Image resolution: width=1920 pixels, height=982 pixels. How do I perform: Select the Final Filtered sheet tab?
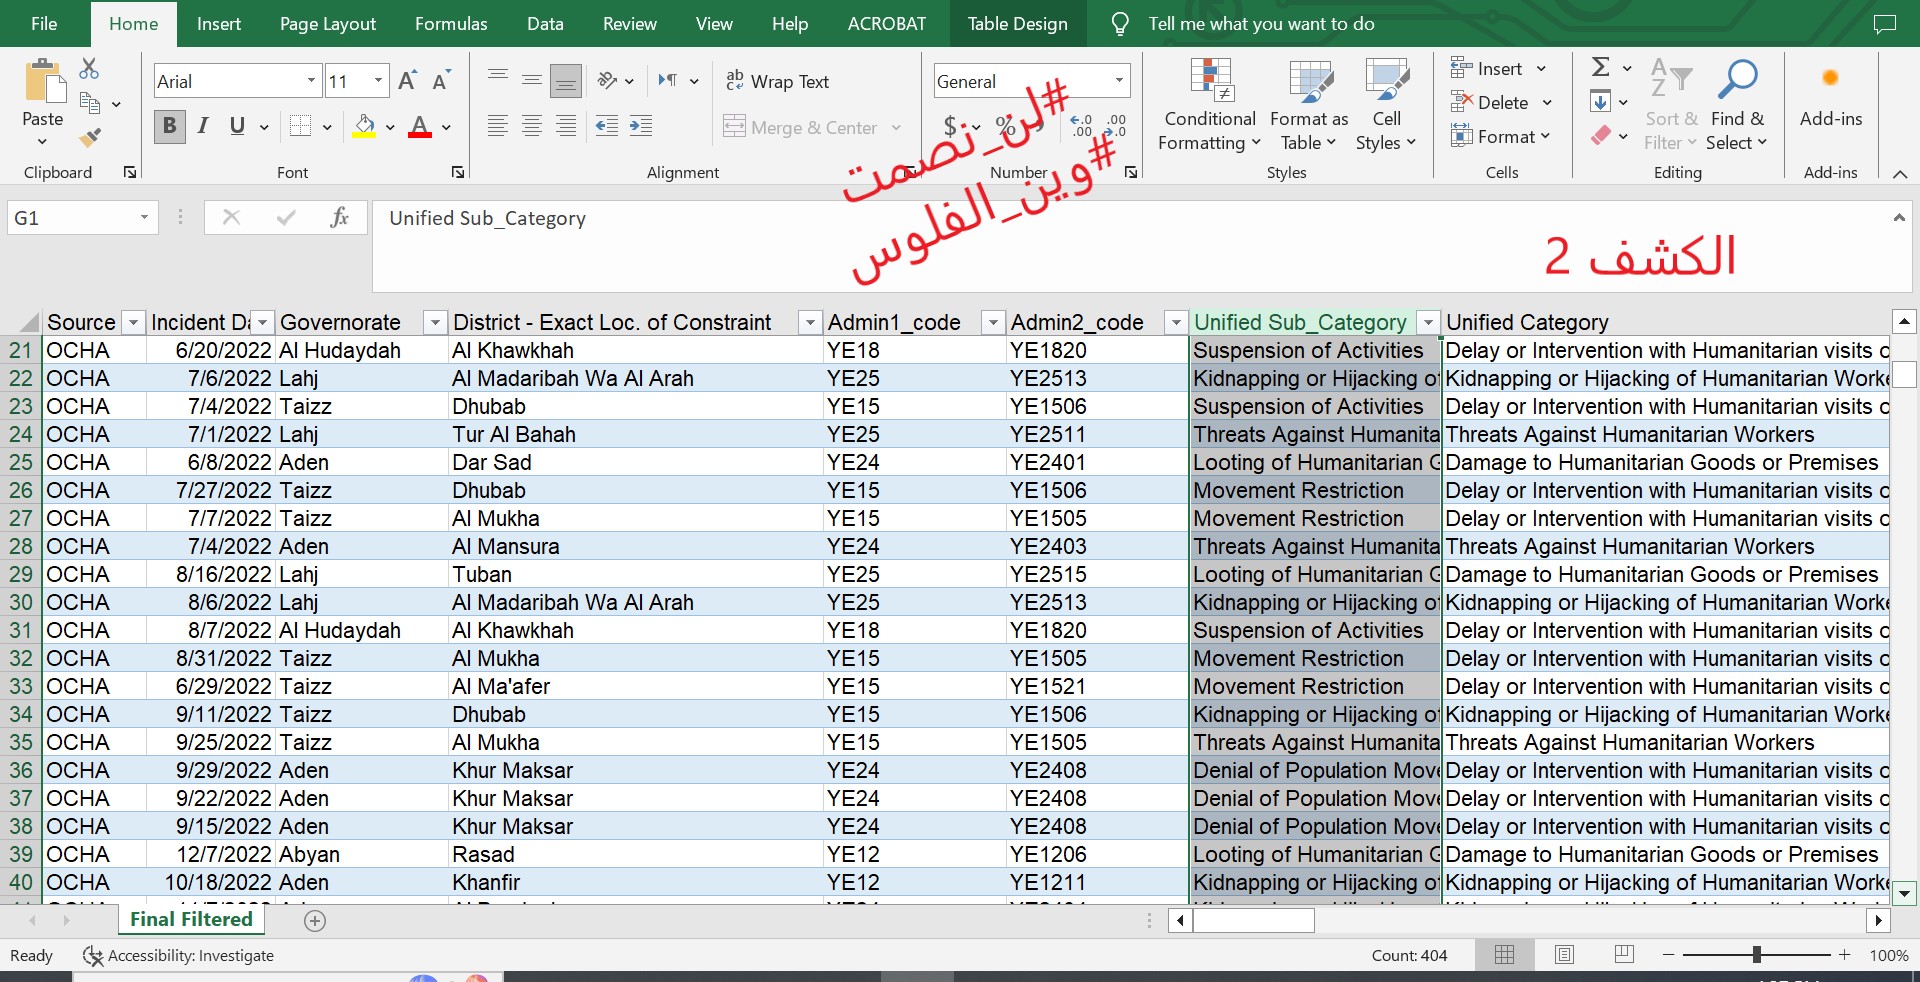tap(191, 919)
